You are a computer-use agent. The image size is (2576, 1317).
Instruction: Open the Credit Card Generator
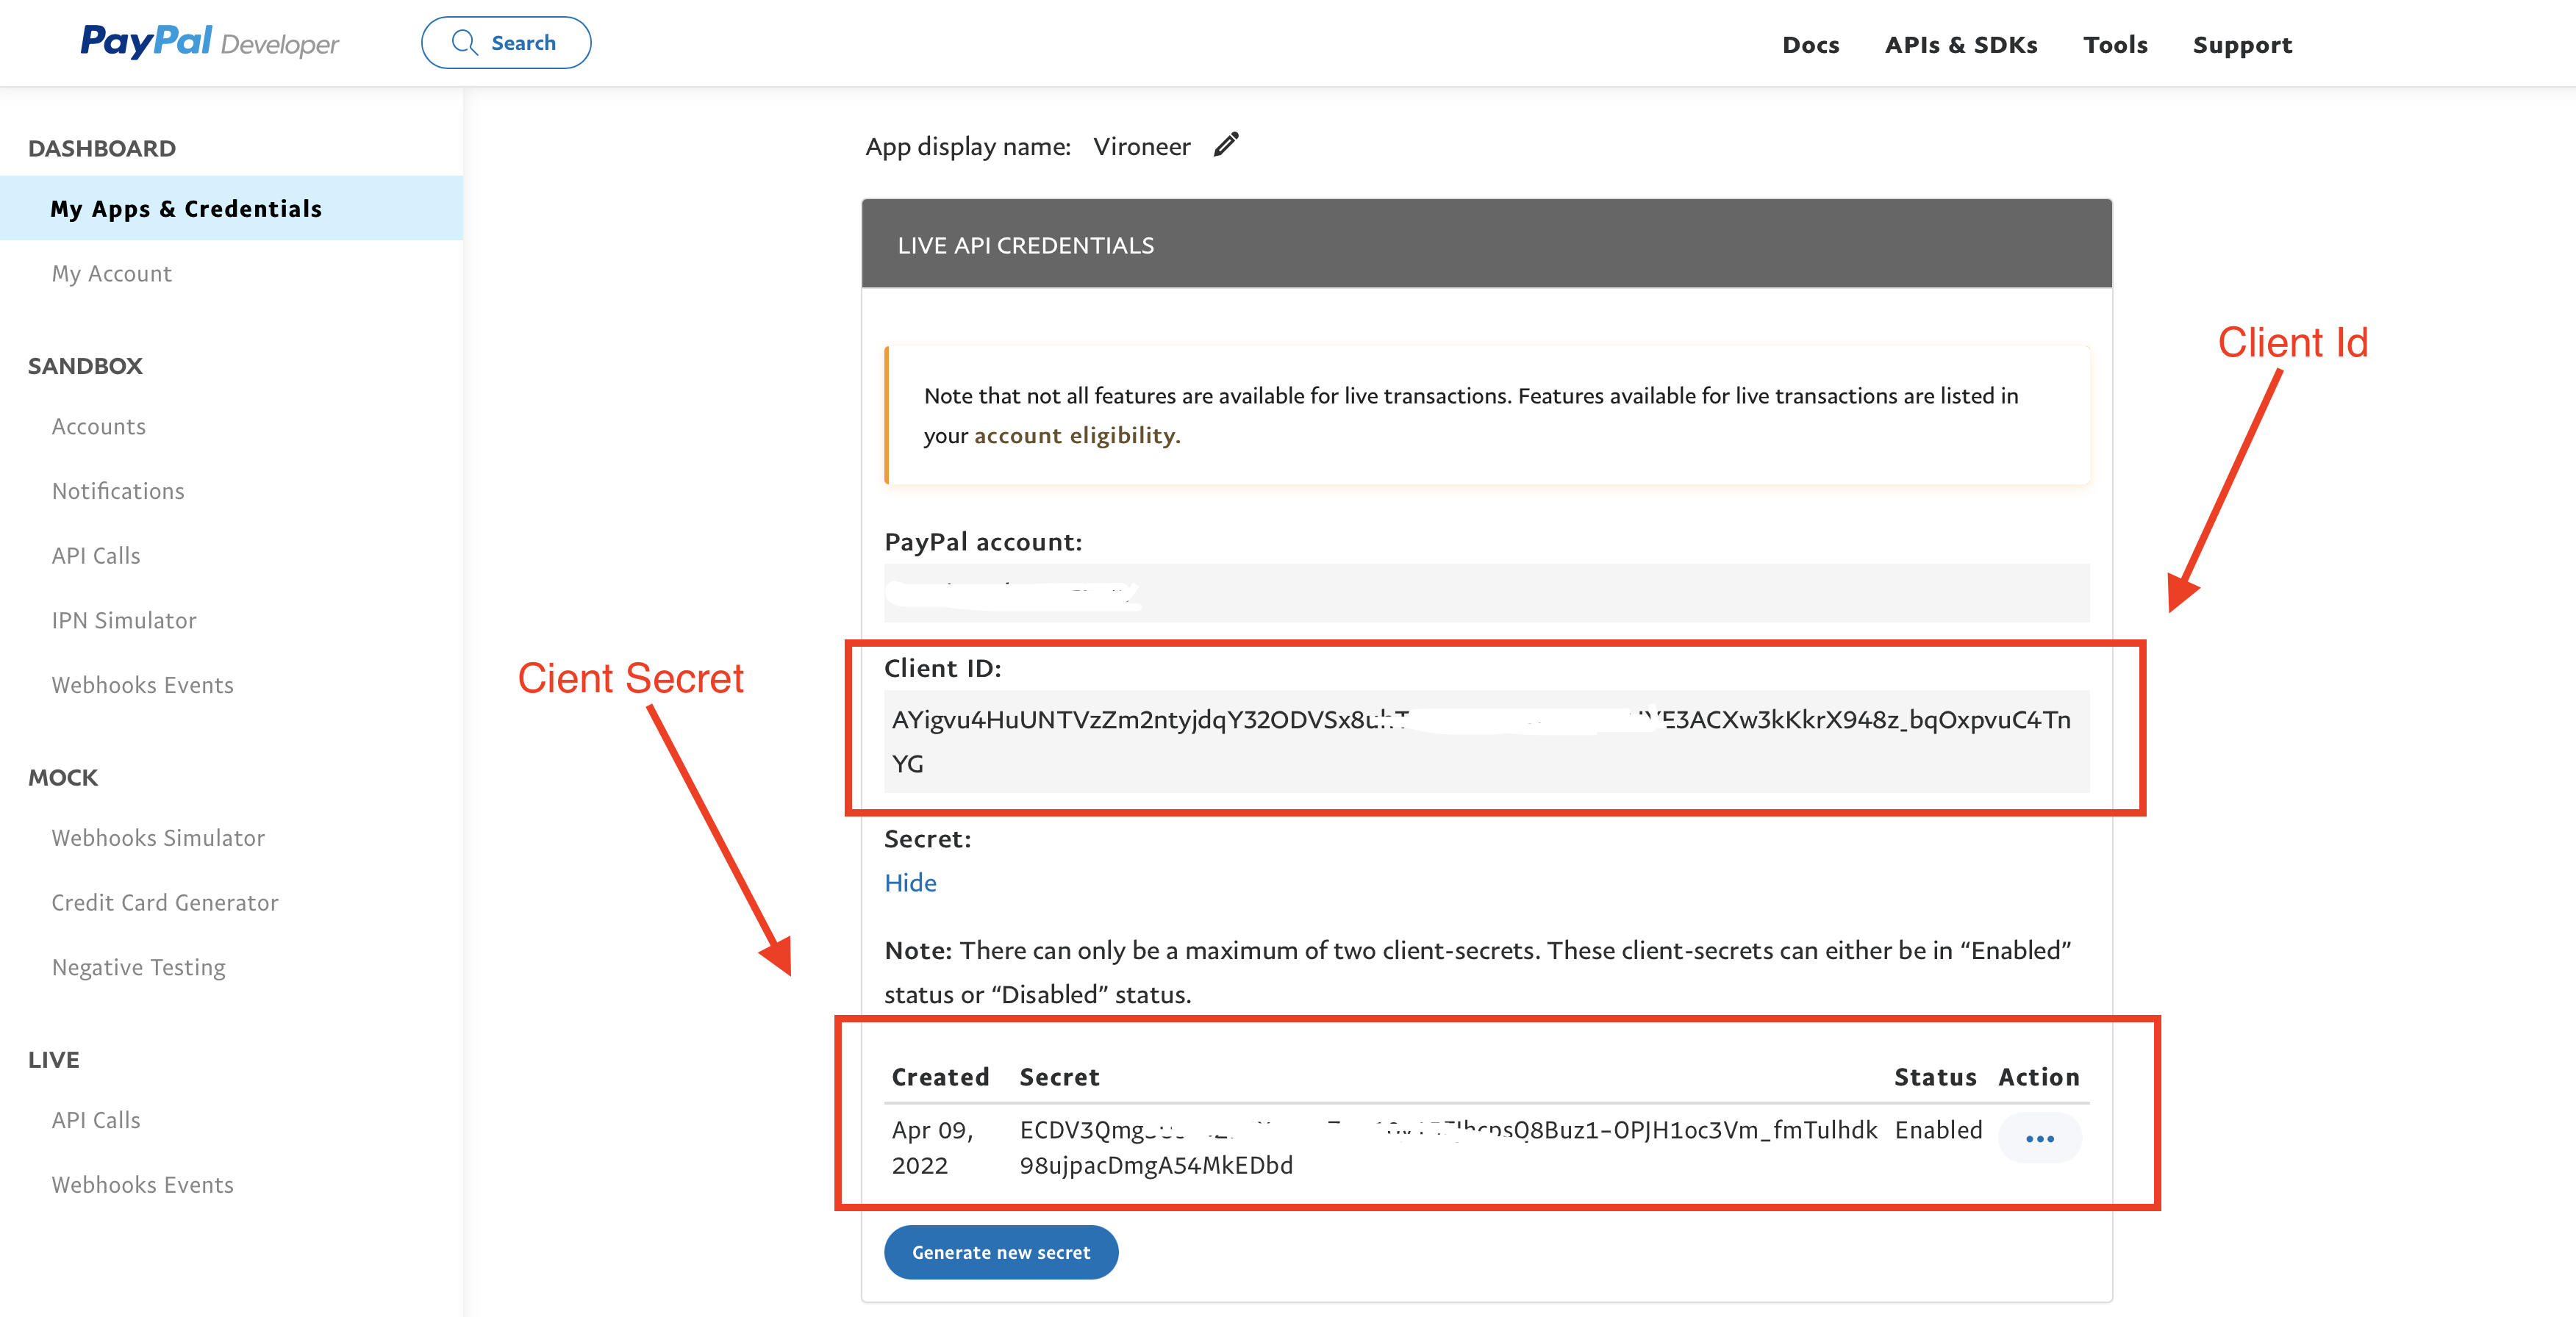pos(165,902)
